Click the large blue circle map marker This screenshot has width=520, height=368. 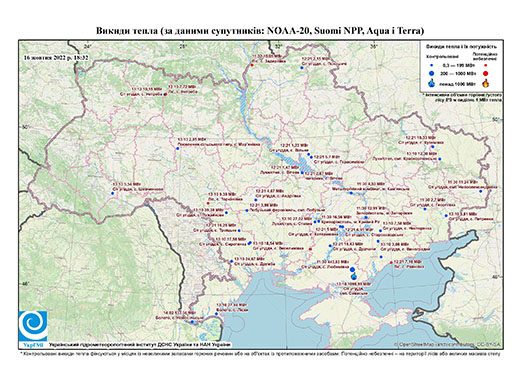coord(352,269)
